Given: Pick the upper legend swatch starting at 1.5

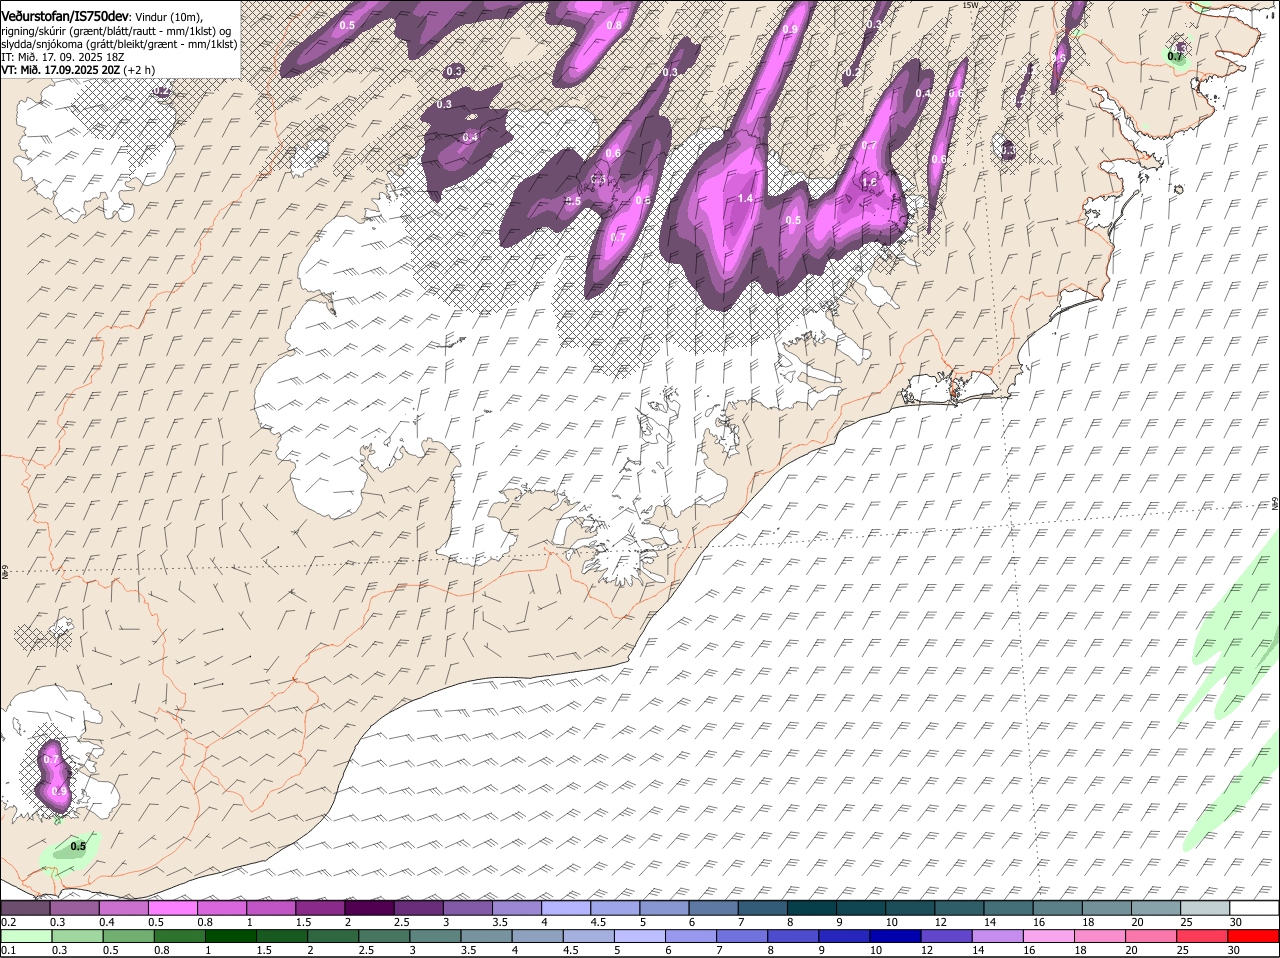Looking at the screenshot, I should [x=319, y=908].
